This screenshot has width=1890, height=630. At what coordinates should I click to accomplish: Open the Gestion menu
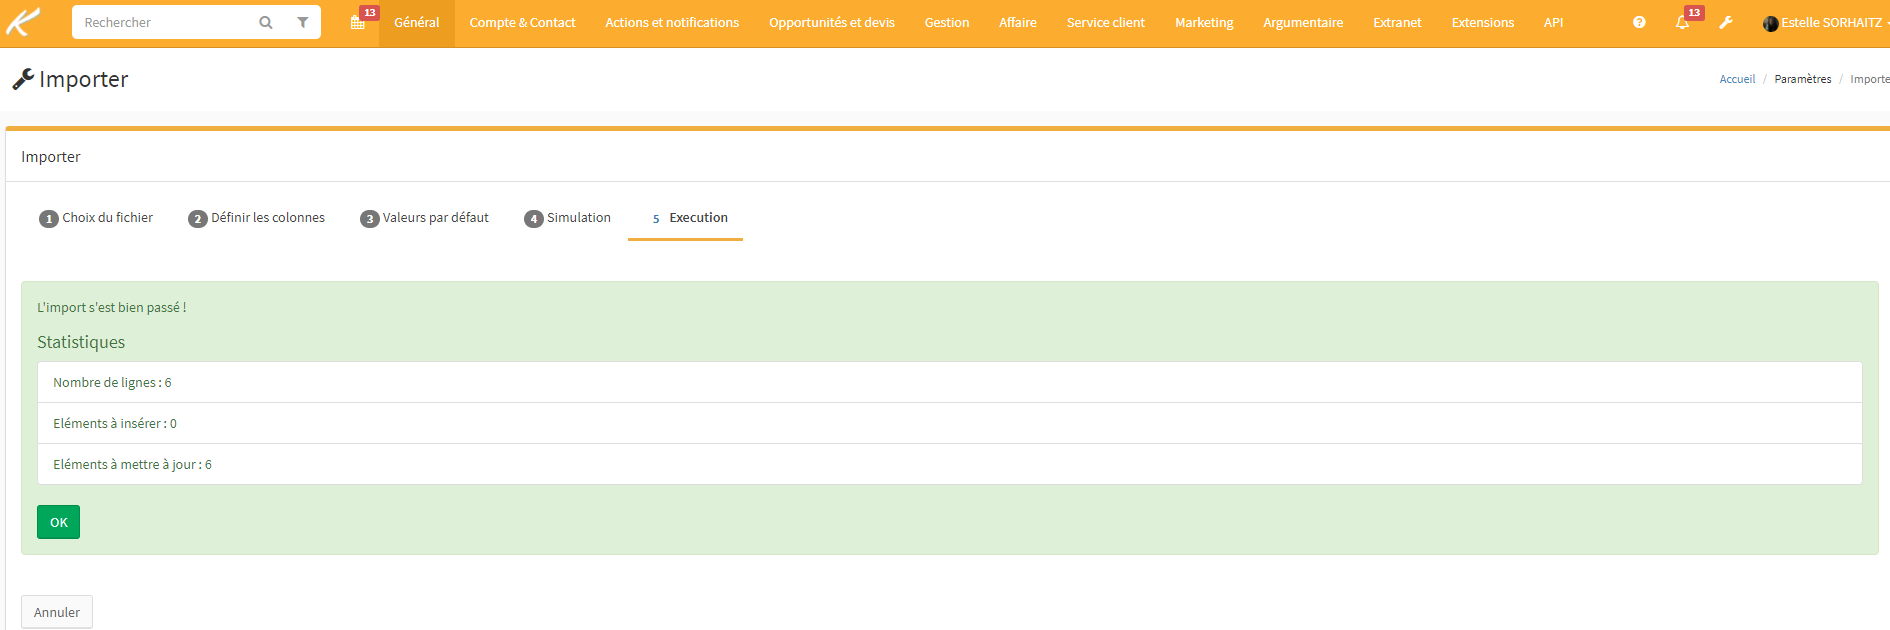[947, 22]
